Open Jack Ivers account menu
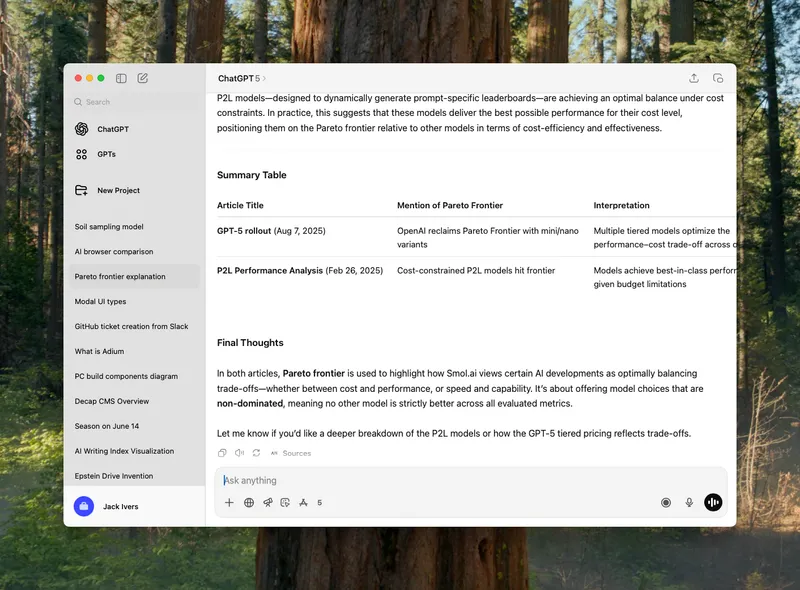This screenshot has width=800, height=590. point(120,507)
